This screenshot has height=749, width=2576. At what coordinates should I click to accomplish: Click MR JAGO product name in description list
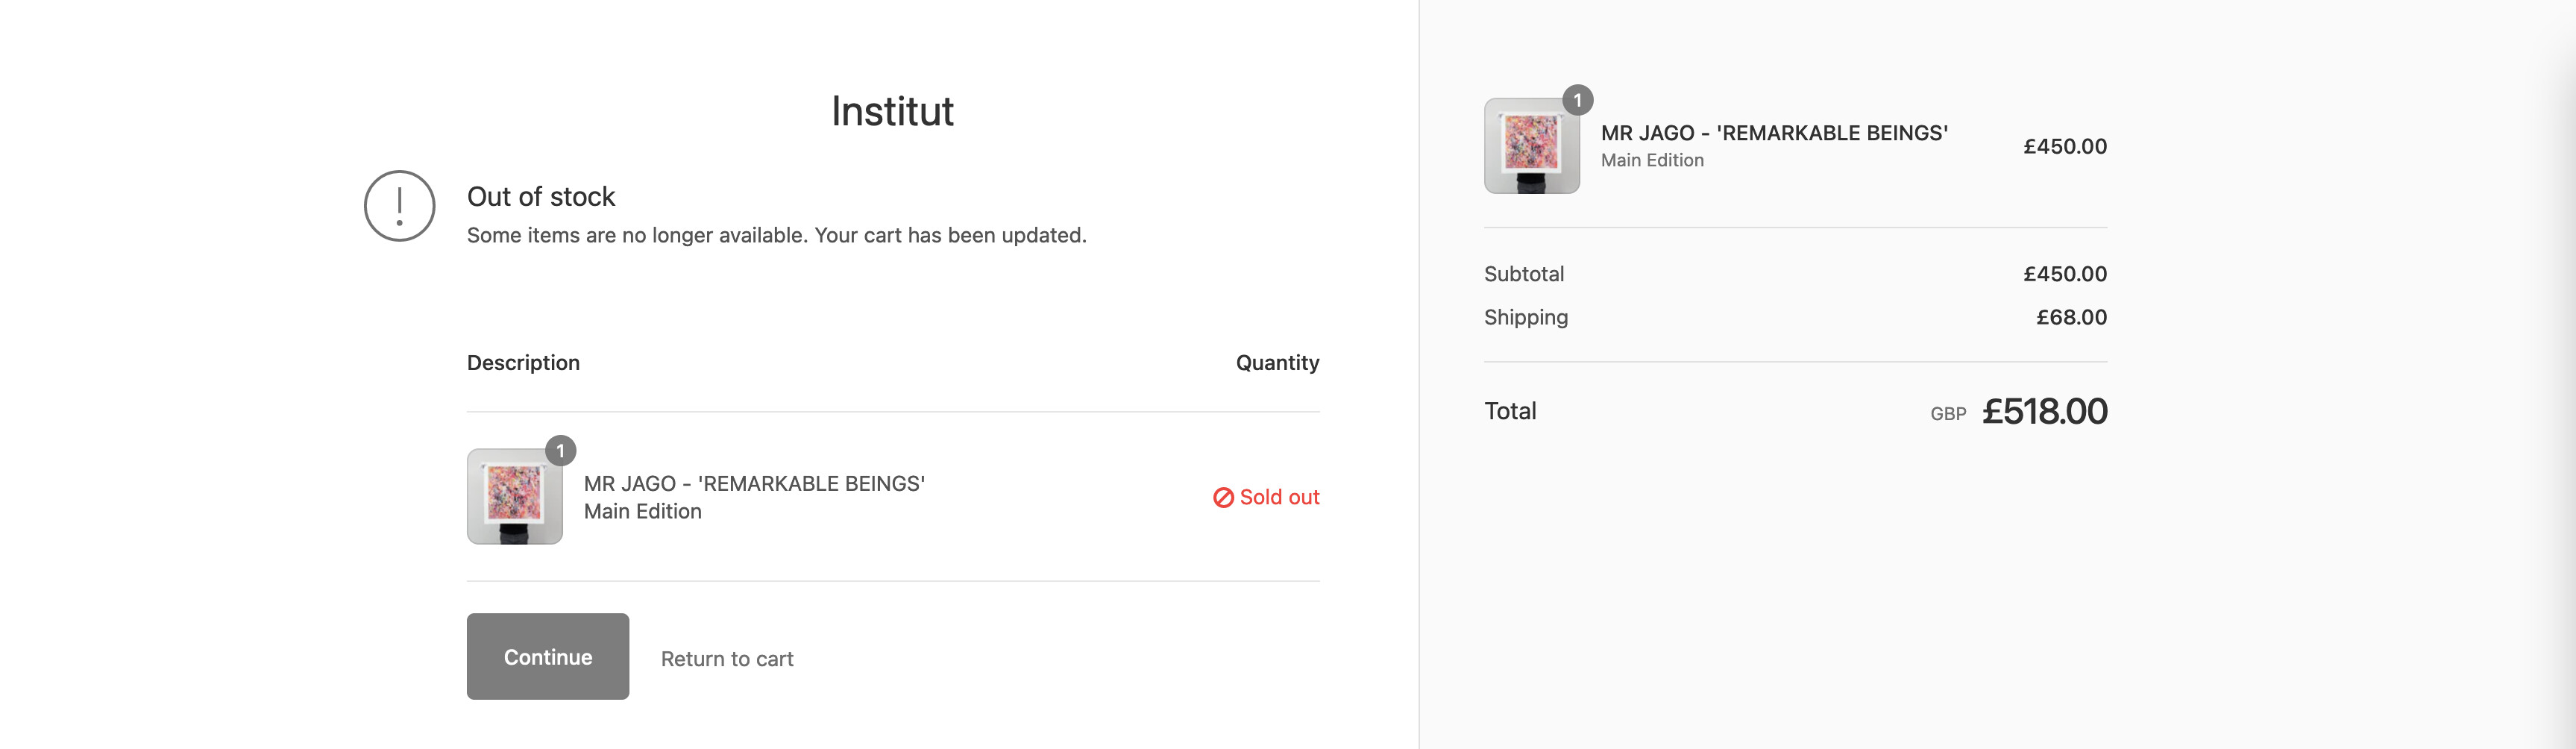(754, 483)
